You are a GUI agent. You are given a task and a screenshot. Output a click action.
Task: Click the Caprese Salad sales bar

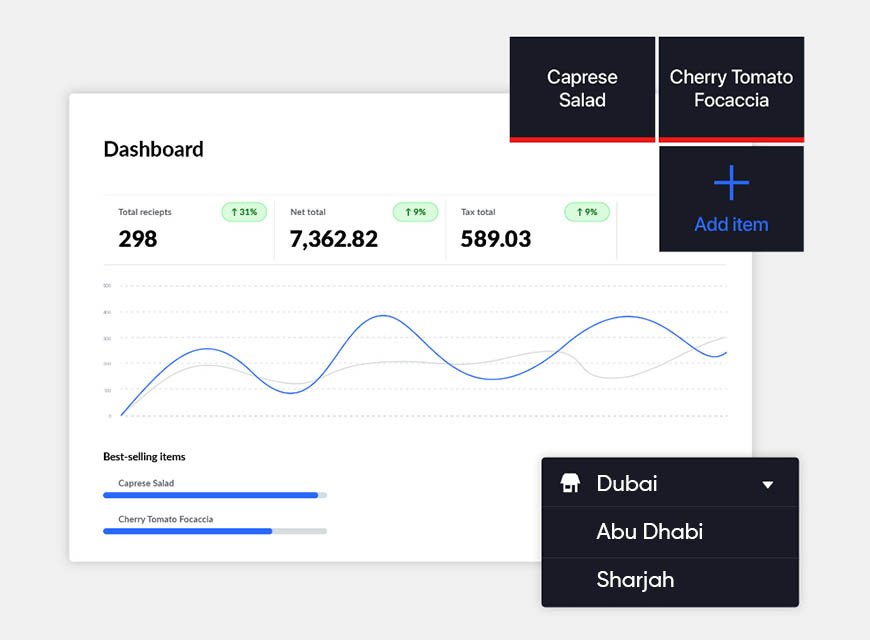[x=211, y=495]
